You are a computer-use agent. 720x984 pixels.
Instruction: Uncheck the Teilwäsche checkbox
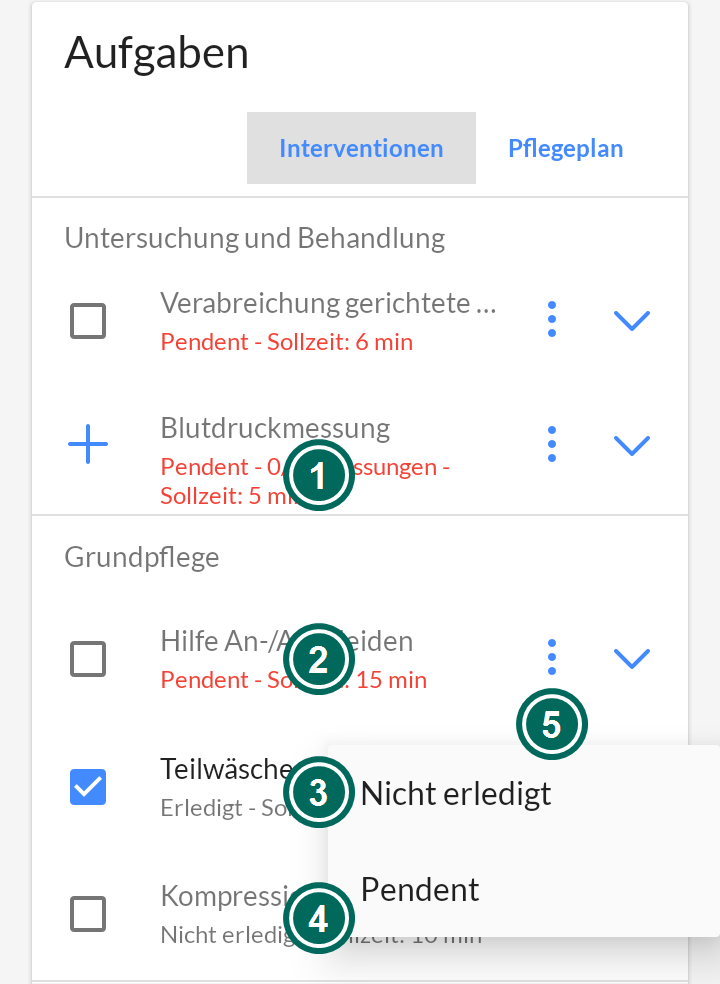pos(88,786)
